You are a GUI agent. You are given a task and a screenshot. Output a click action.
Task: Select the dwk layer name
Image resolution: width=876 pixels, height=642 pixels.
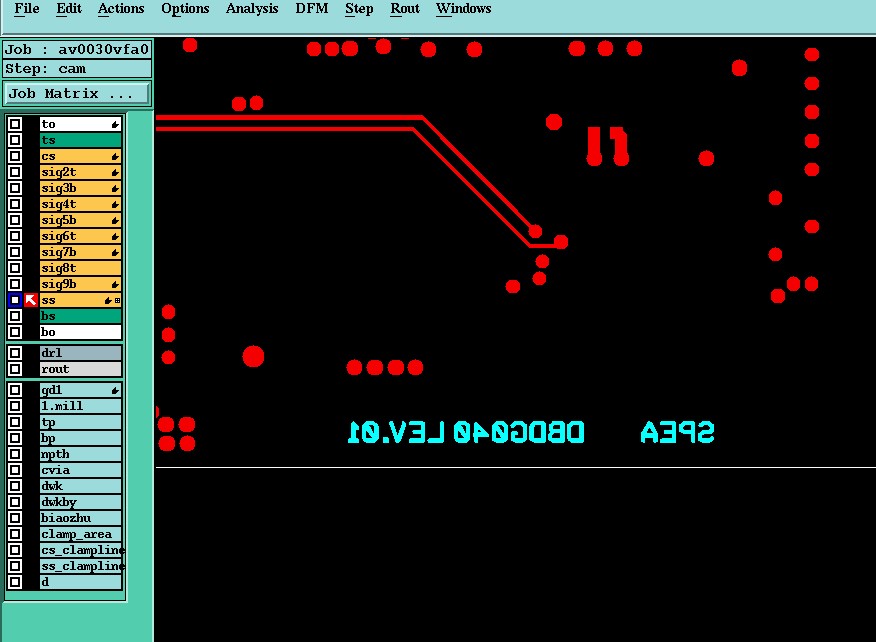point(80,486)
